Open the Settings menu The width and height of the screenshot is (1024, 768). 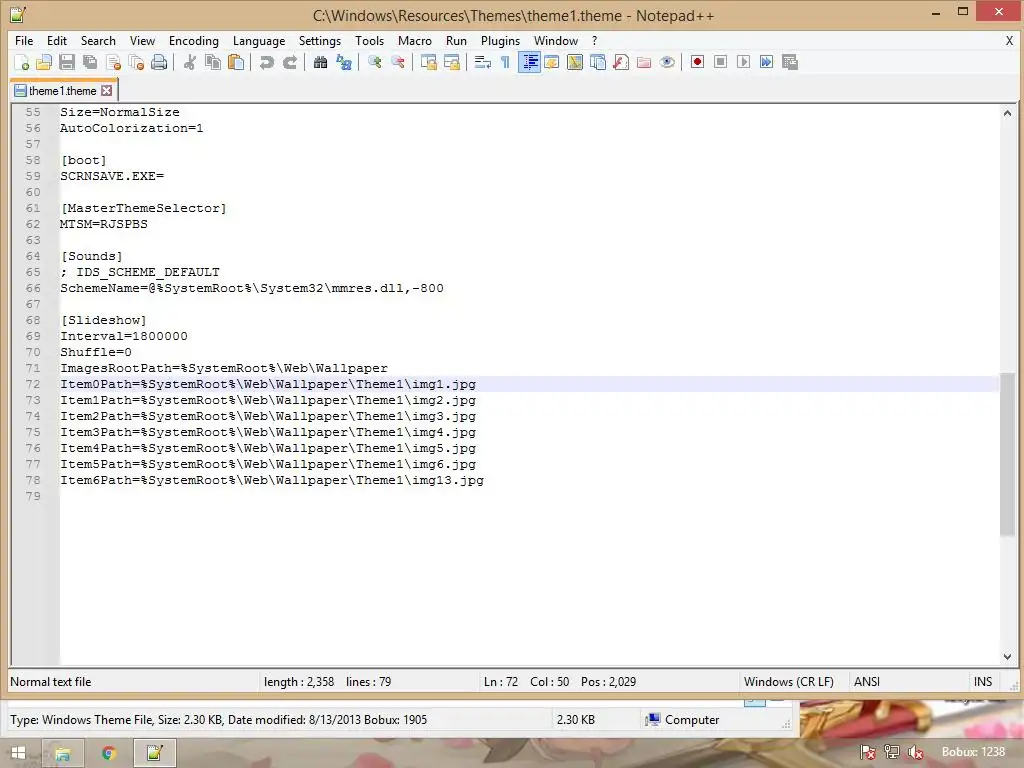tap(320, 40)
